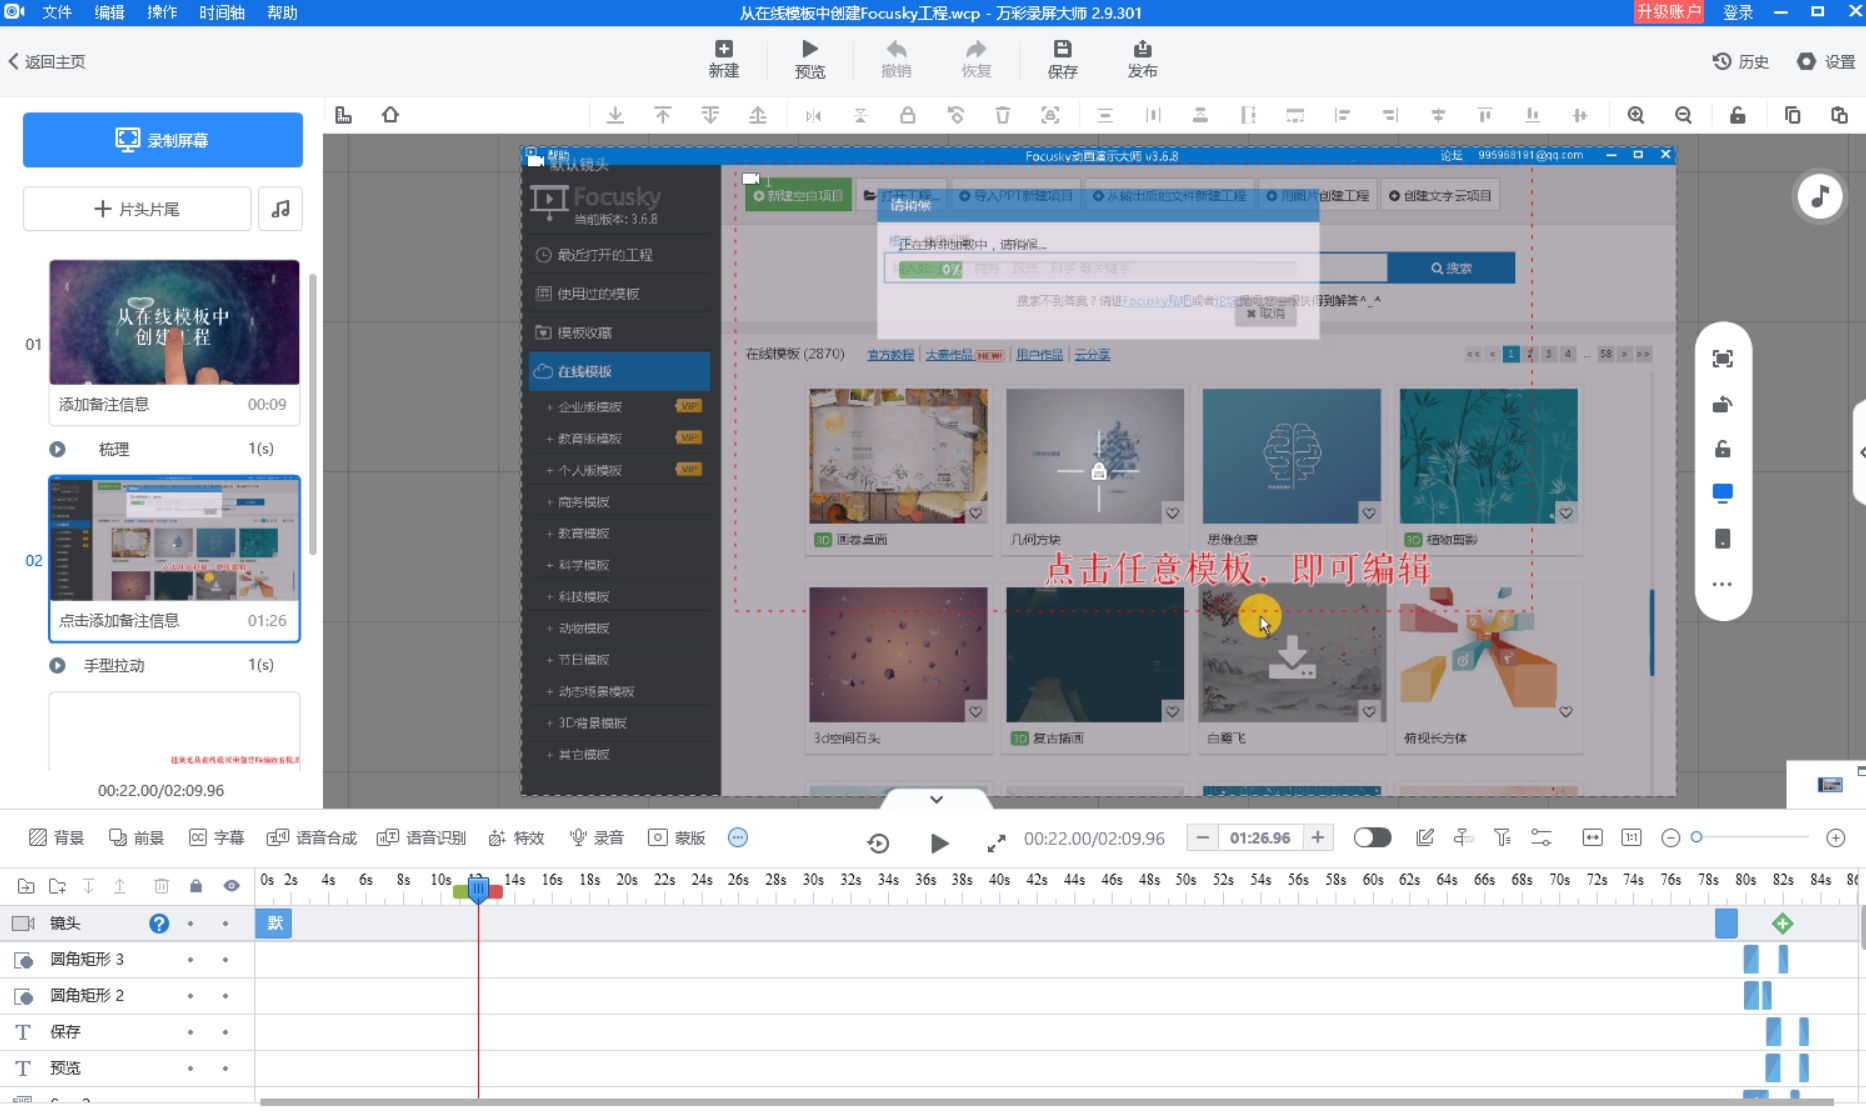1866x1115 pixels.
Task: Click the 背景 background tool
Action: tap(56, 838)
